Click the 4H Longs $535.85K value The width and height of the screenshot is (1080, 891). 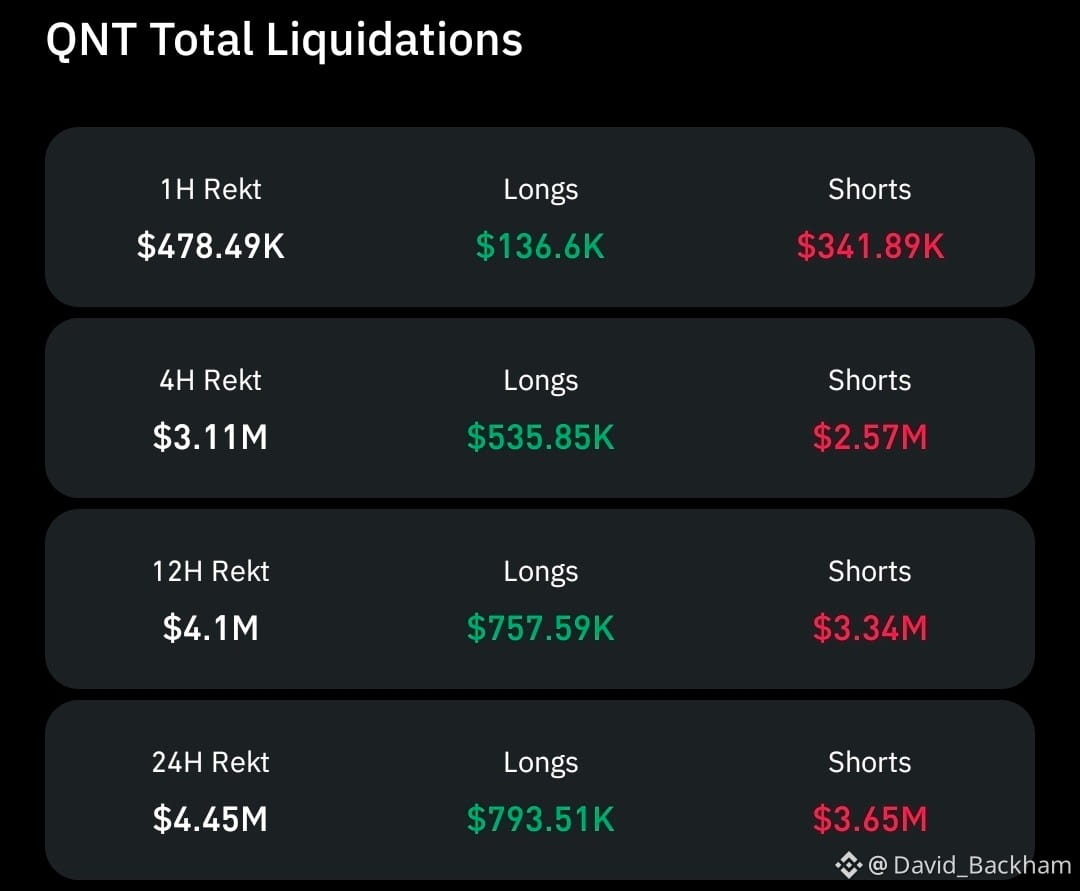[x=541, y=437]
